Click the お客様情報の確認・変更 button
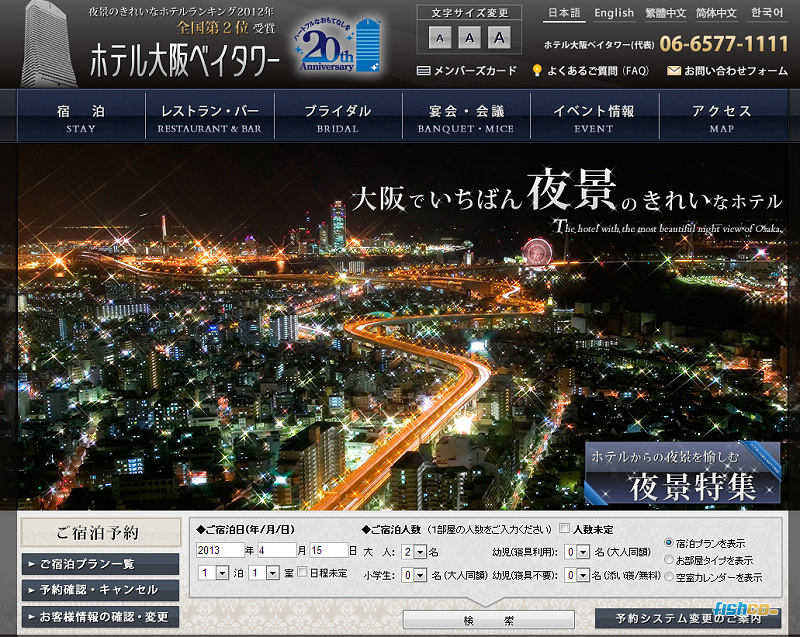Screen dimensions: 800x637 click(x=101, y=617)
